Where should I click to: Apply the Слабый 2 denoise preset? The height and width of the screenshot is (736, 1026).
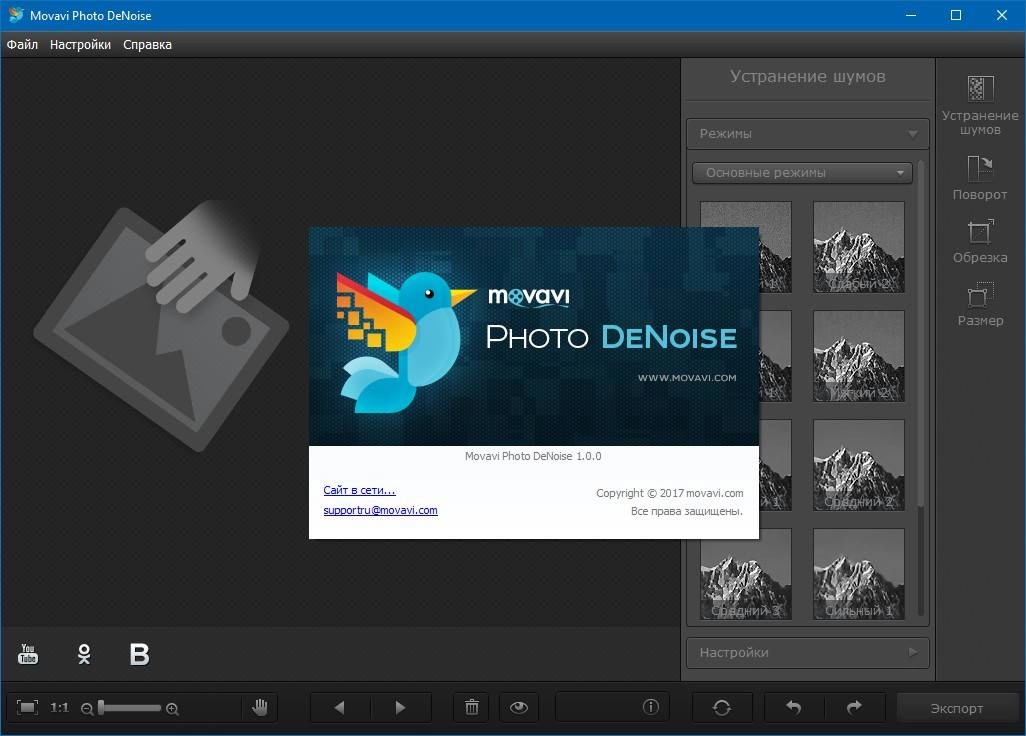point(858,247)
